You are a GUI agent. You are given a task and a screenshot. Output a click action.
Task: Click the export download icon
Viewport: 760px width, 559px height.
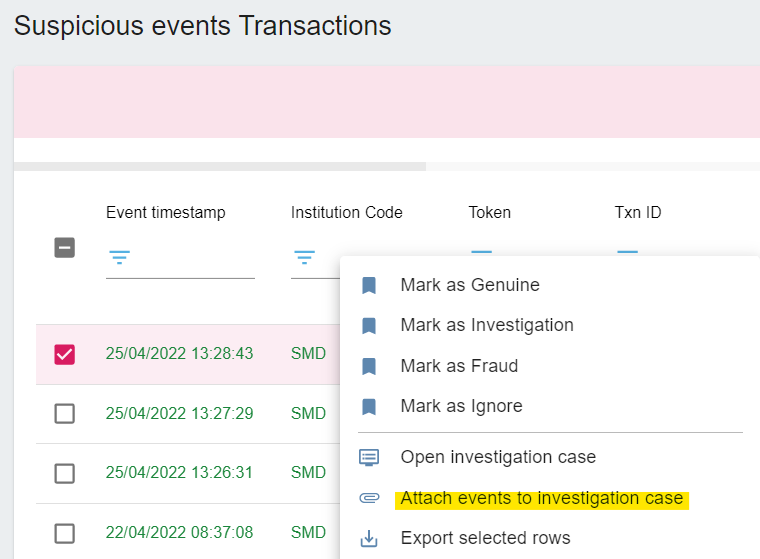pos(369,538)
